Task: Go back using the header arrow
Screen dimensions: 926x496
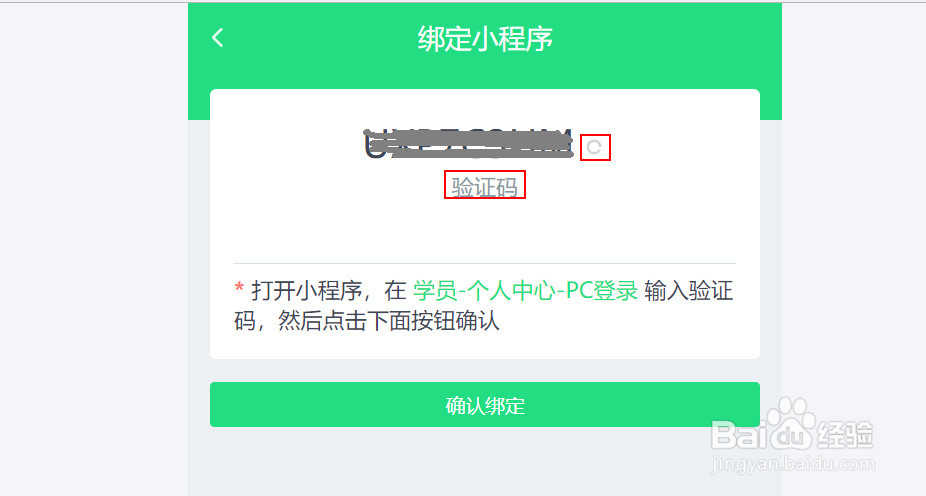Action: [218, 38]
